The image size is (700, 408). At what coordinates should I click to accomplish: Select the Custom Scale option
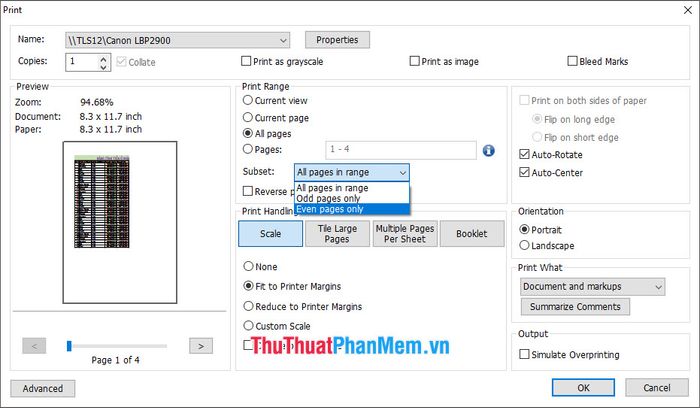(x=248, y=325)
